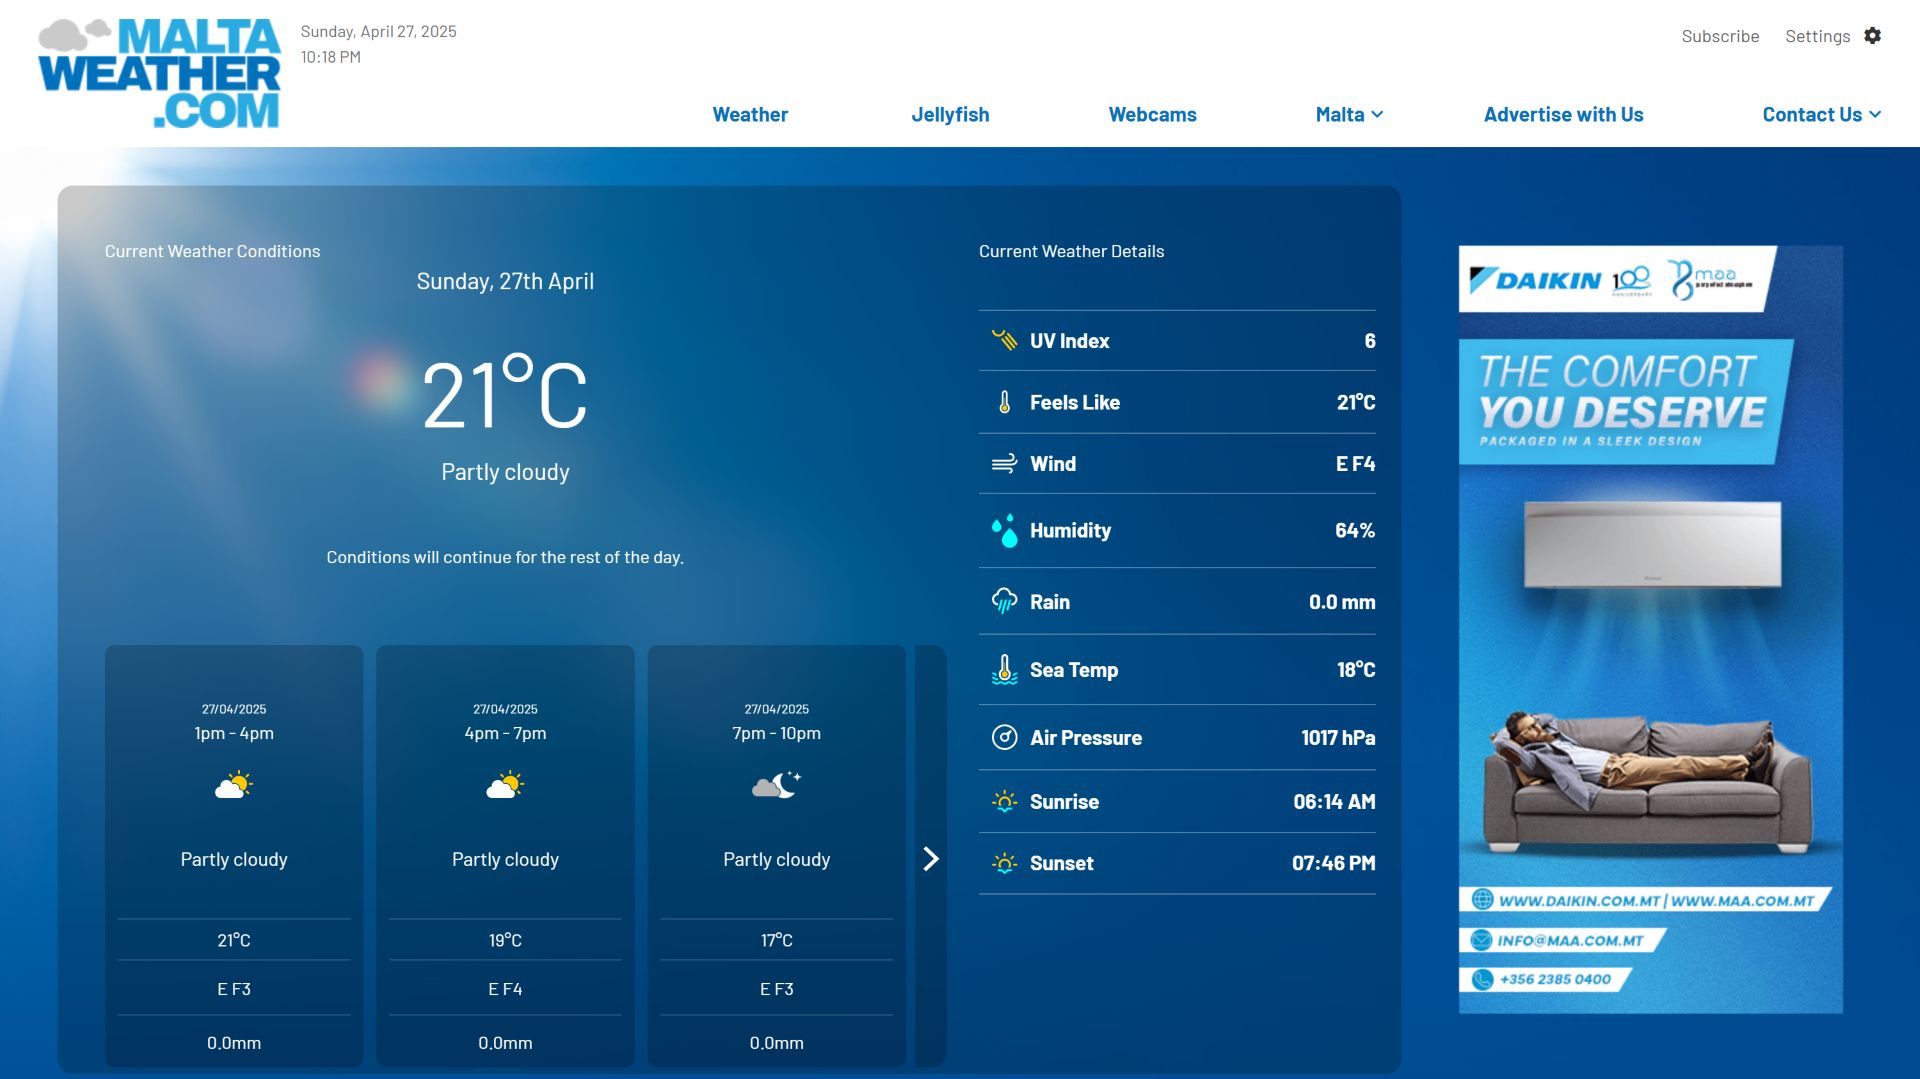Click 0.0mm in 4pm - 7pm card
The width and height of the screenshot is (1920, 1079).
(x=505, y=1043)
